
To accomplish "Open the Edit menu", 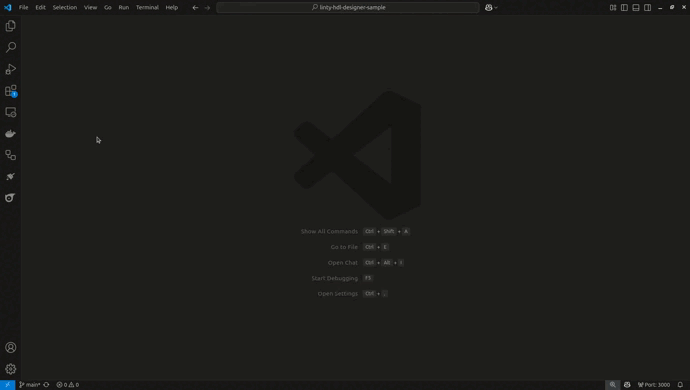I will tap(40, 7).
